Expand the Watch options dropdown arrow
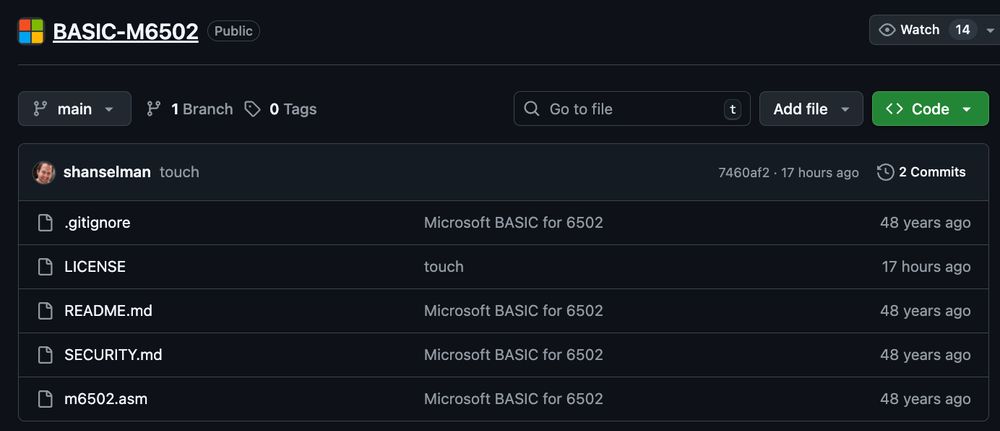This screenshot has height=431, width=1000. (990, 30)
